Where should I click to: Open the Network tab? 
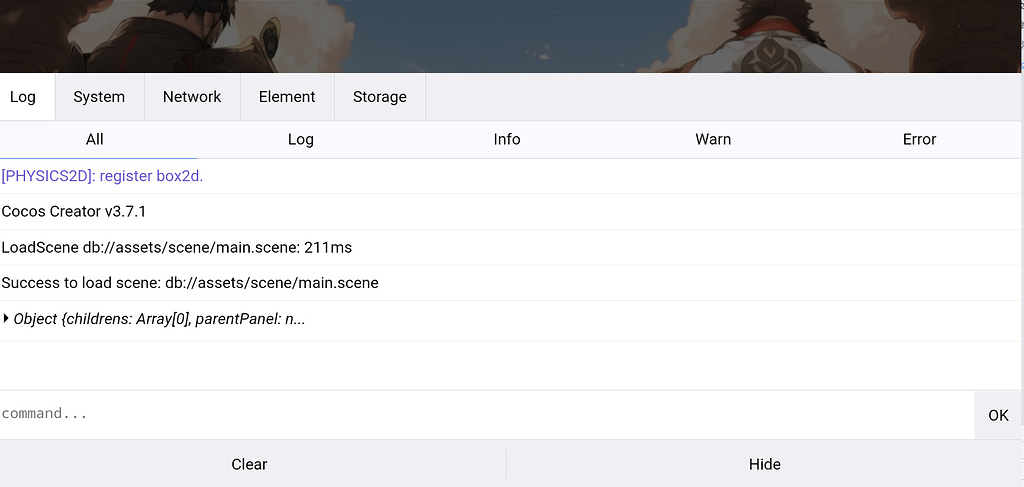(192, 97)
